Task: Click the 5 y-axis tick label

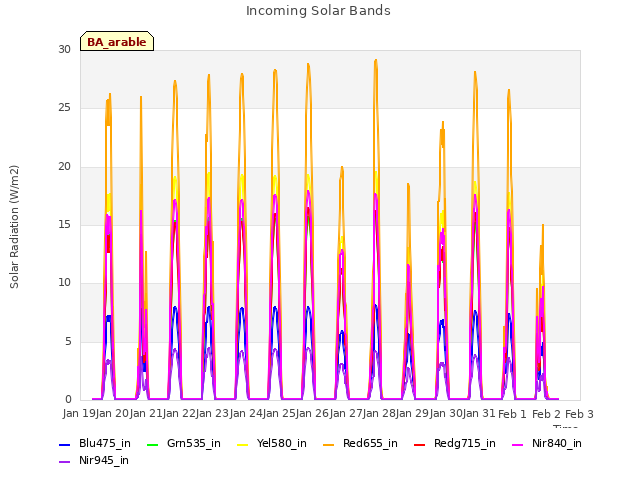Action: tap(68, 342)
